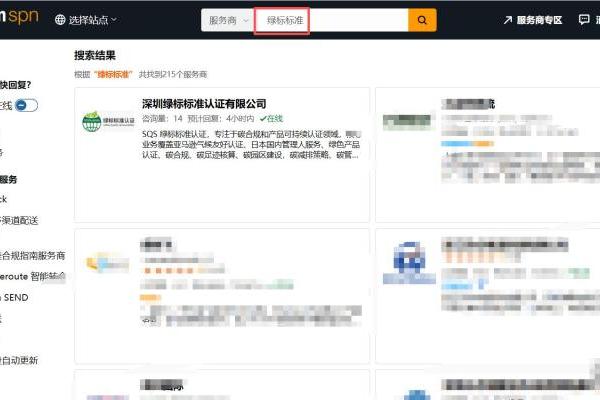Click the orange search magnifier button
This screenshot has height=400, width=600.
pos(422,20)
